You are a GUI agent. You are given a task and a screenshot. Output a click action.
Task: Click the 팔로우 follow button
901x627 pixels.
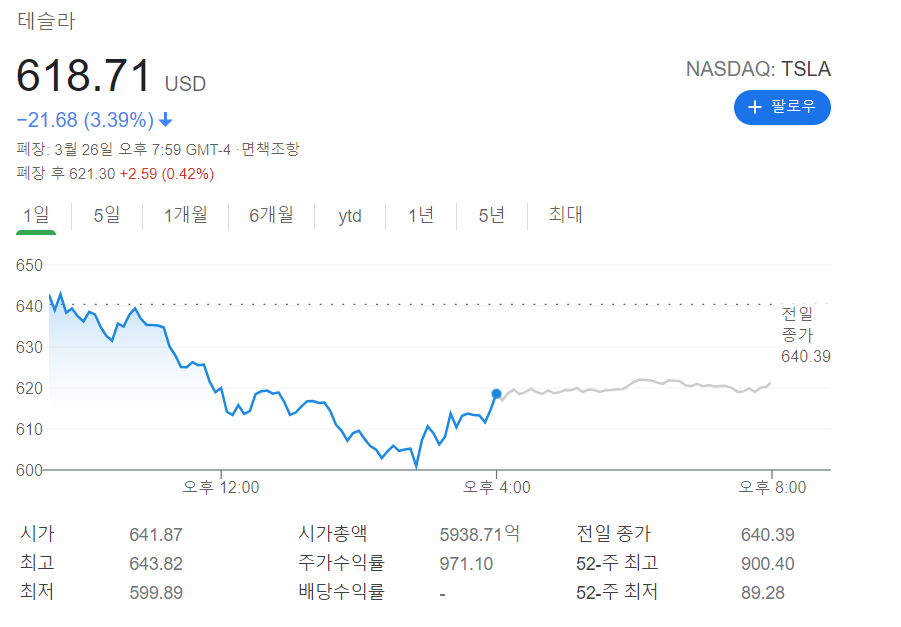[x=781, y=107]
